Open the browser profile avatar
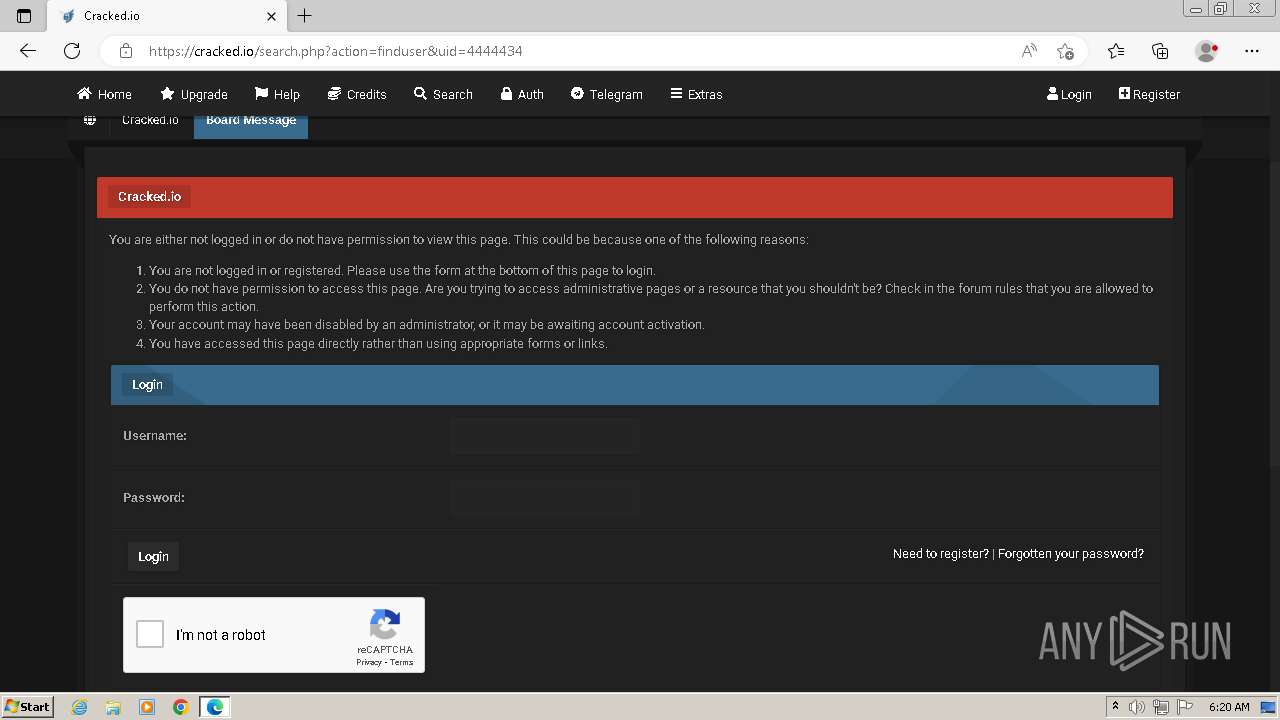The image size is (1280, 720). pos(1206,51)
